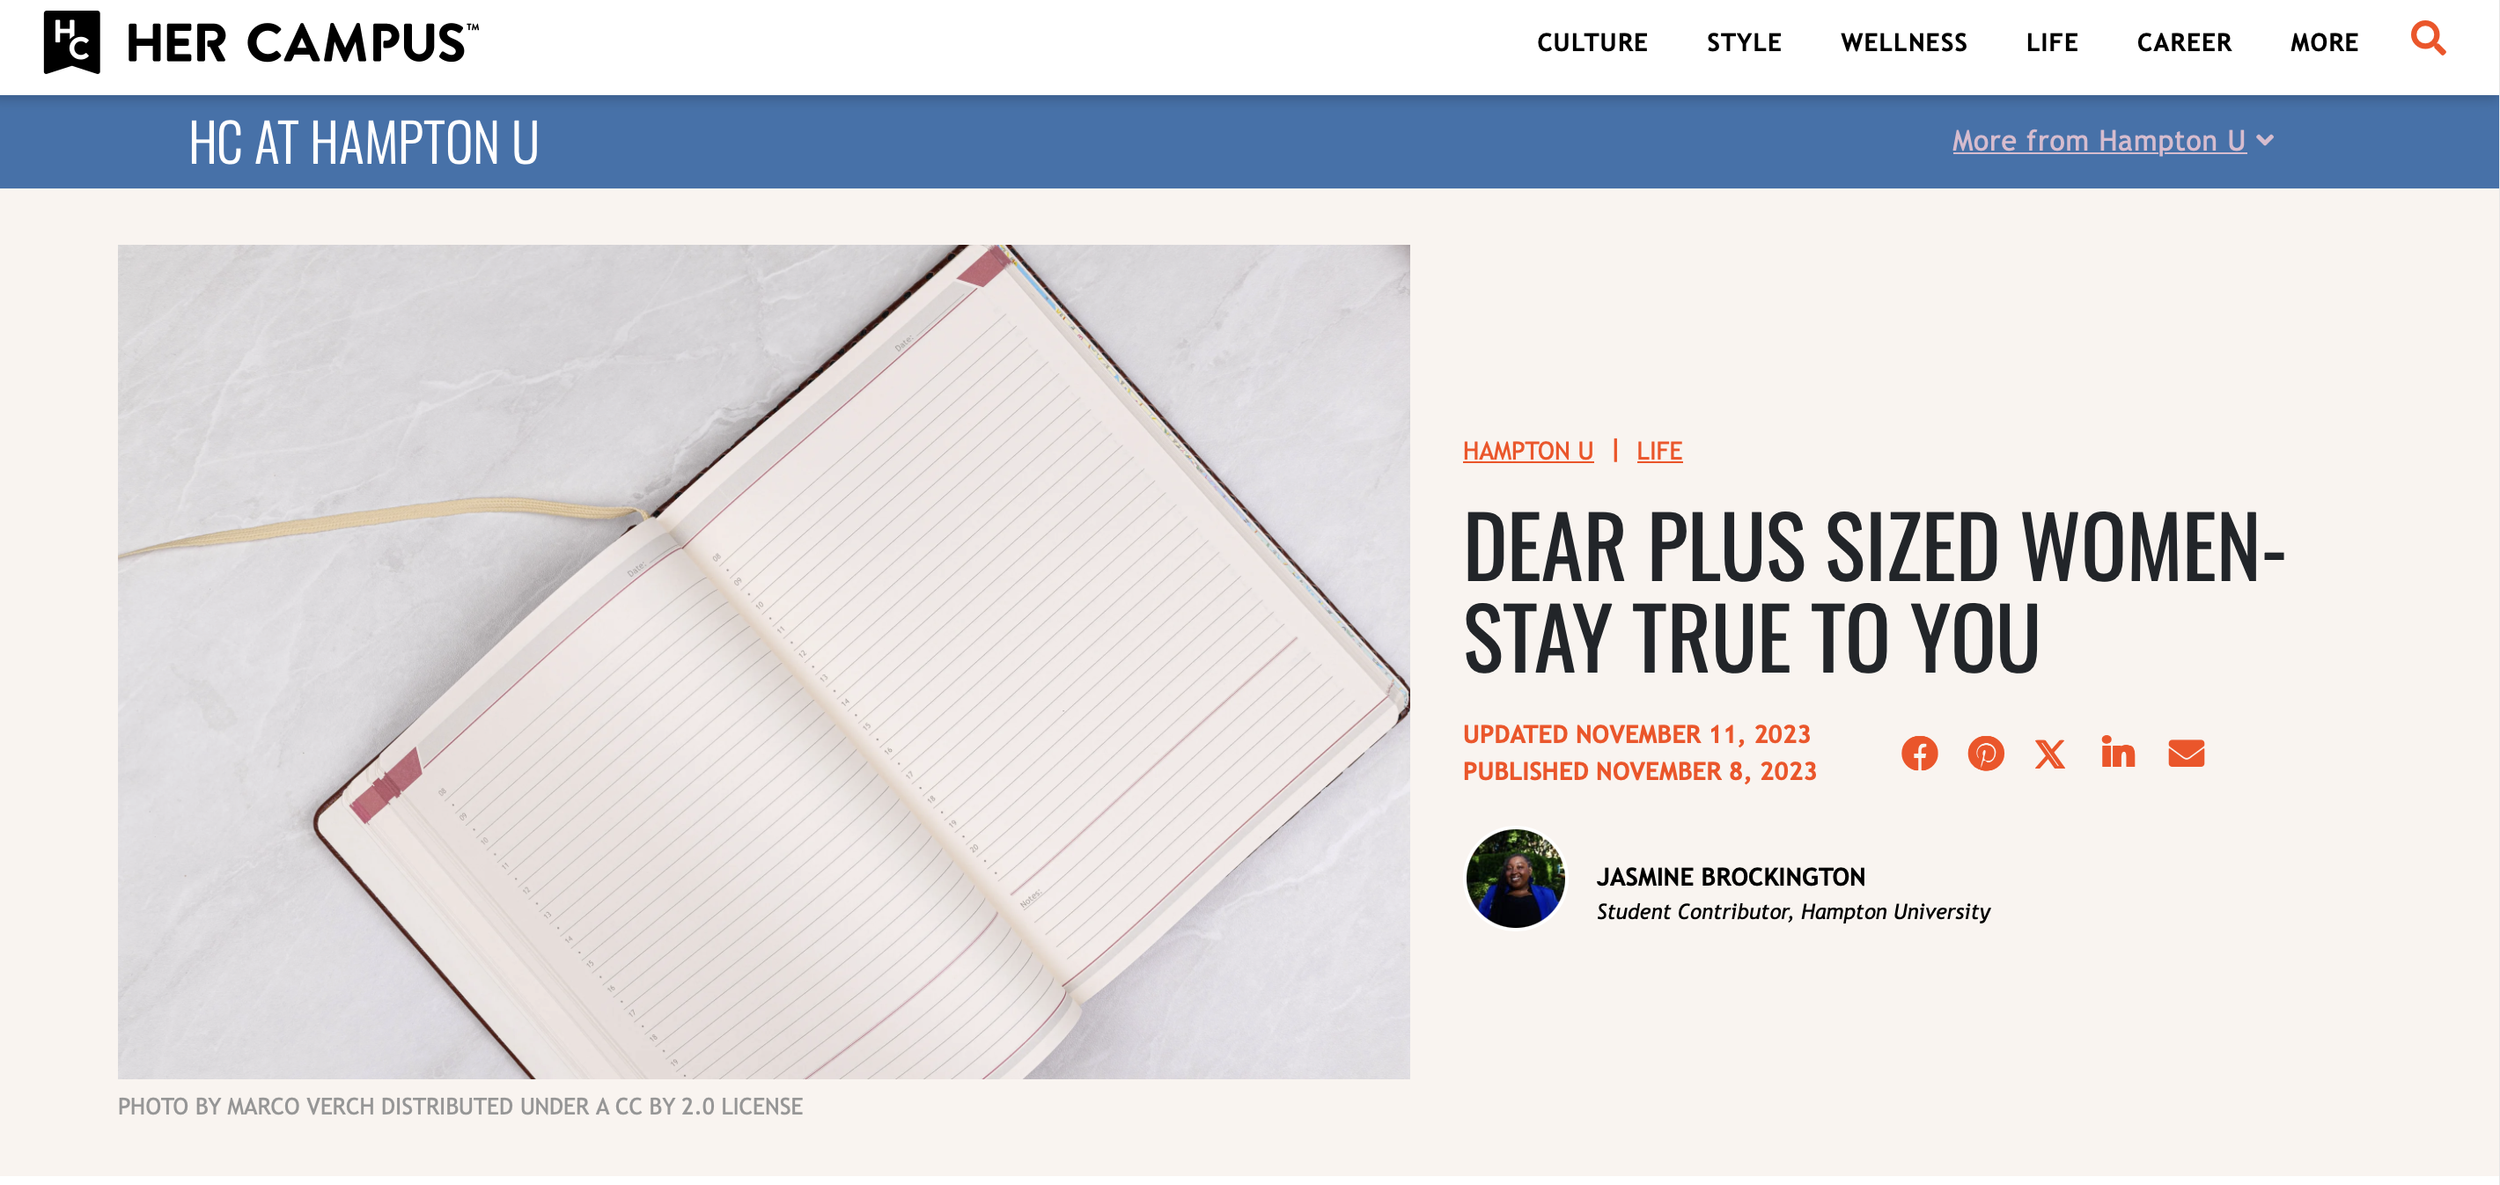Share the article on X
This screenshot has width=2500, height=1185.
2050,754
